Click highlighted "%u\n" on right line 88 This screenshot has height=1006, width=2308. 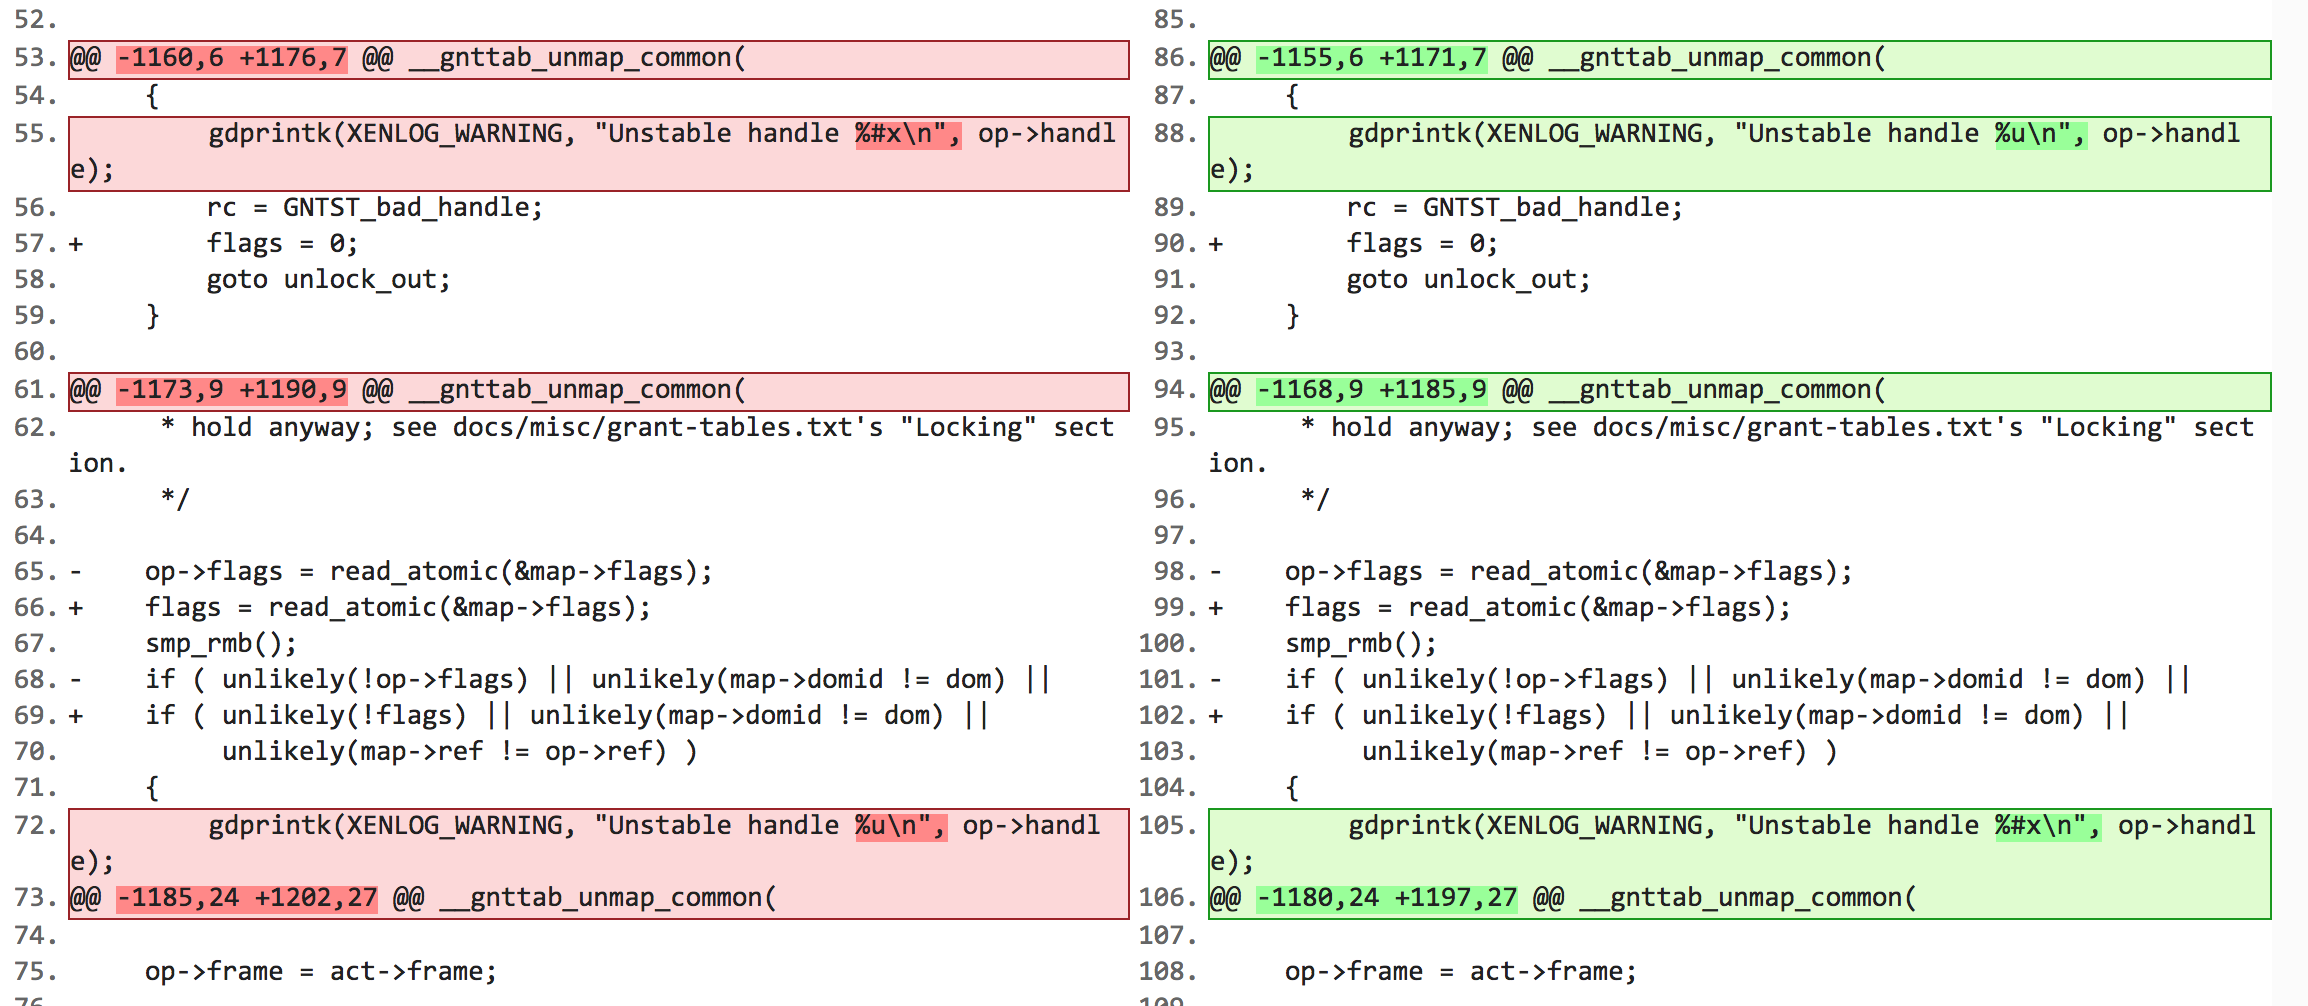2039,134
